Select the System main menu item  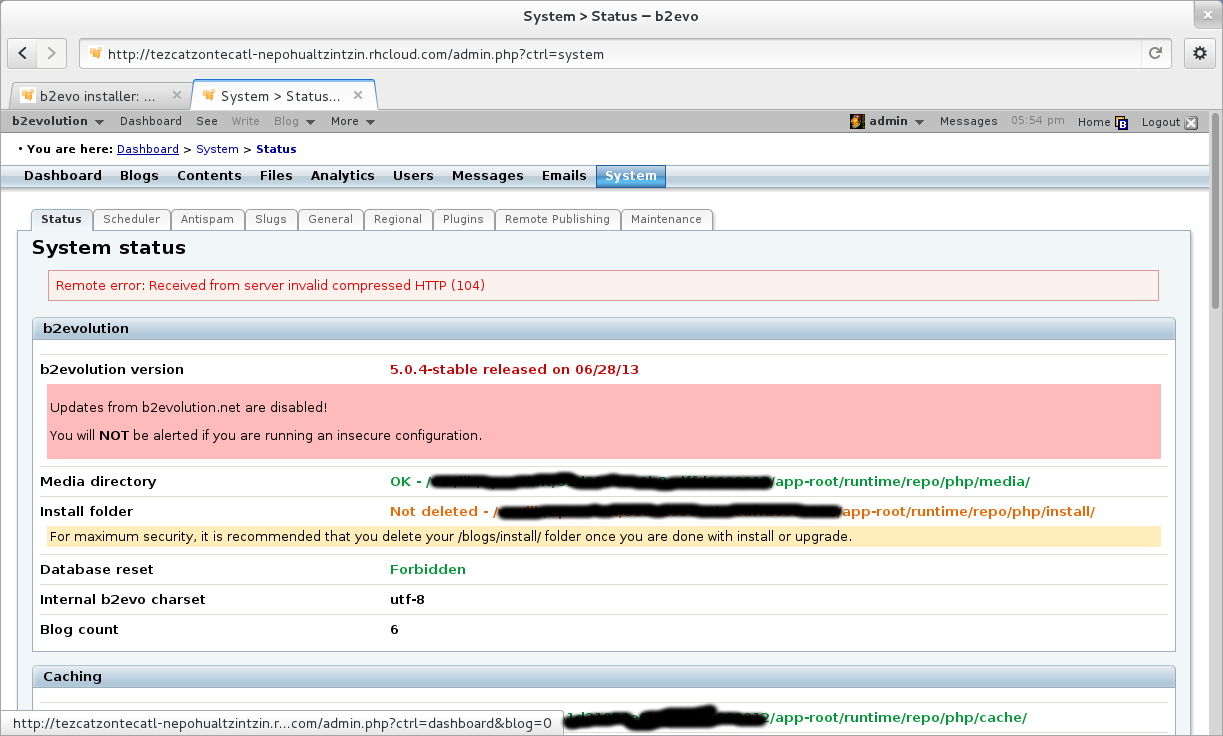(631, 176)
